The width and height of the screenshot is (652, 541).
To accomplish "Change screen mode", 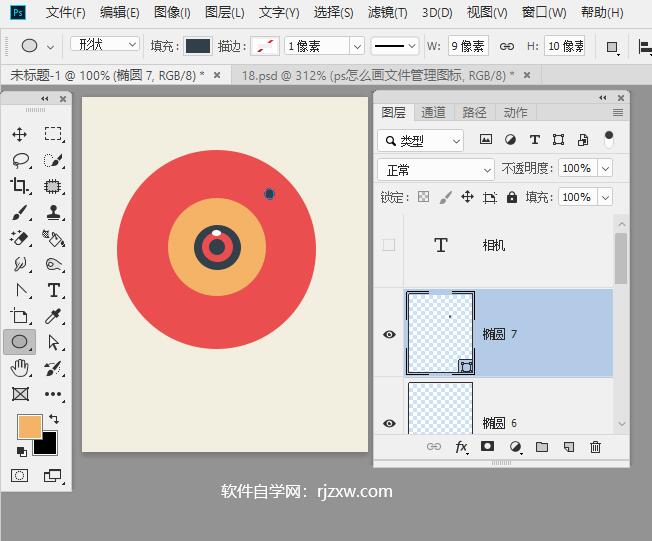I will pyautogui.click(x=52, y=475).
